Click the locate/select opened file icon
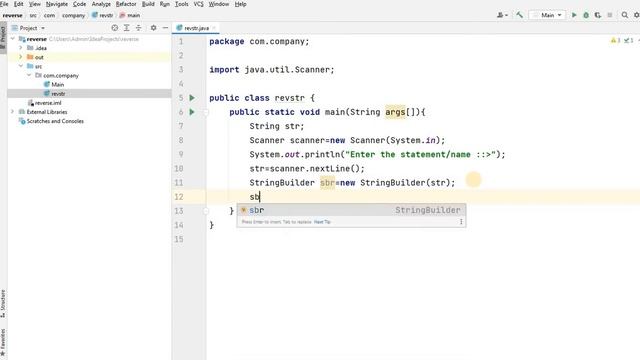 click(115, 28)
